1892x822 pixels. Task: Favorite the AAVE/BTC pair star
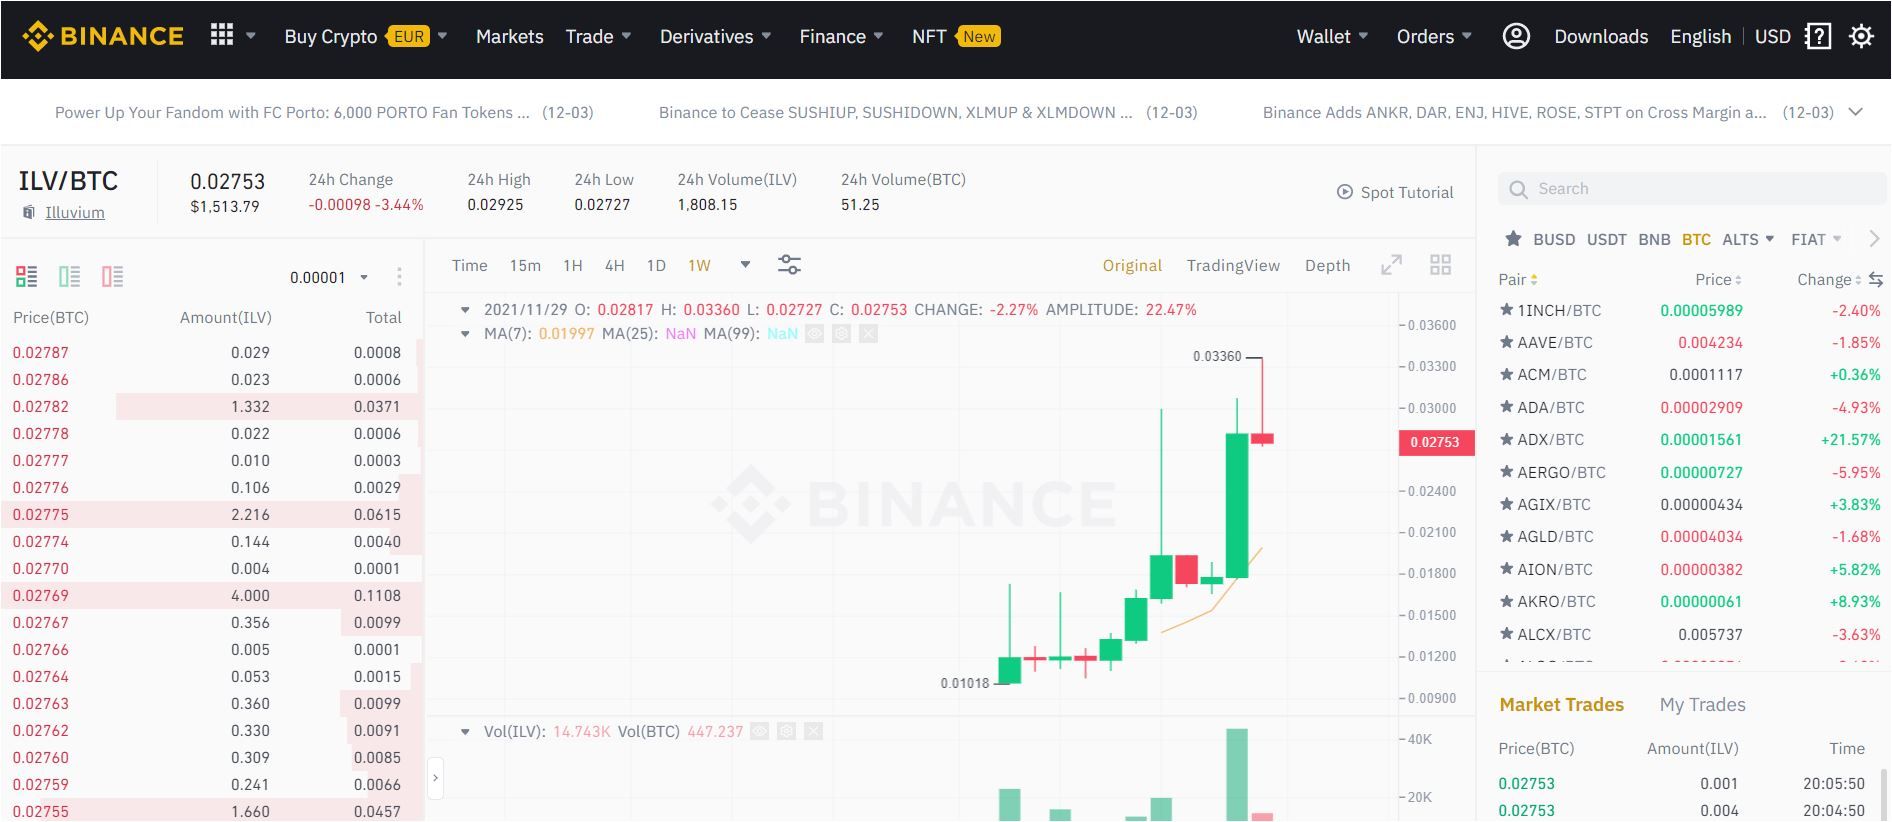tap(1507, 342)
